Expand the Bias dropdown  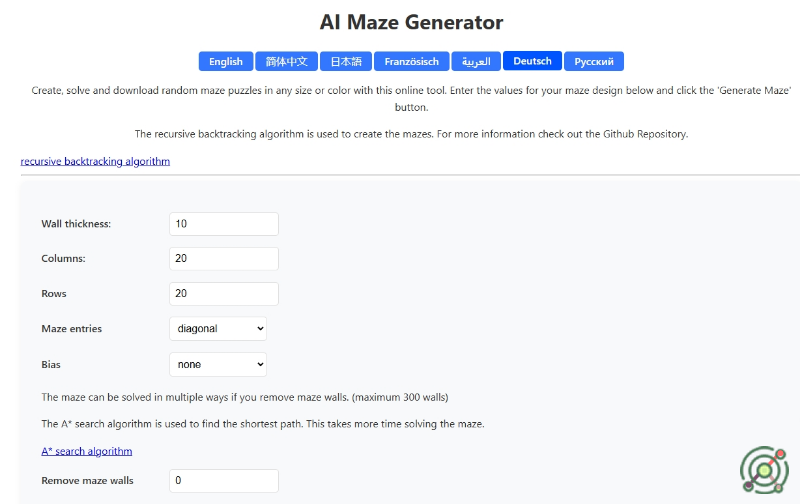[218, 365]
